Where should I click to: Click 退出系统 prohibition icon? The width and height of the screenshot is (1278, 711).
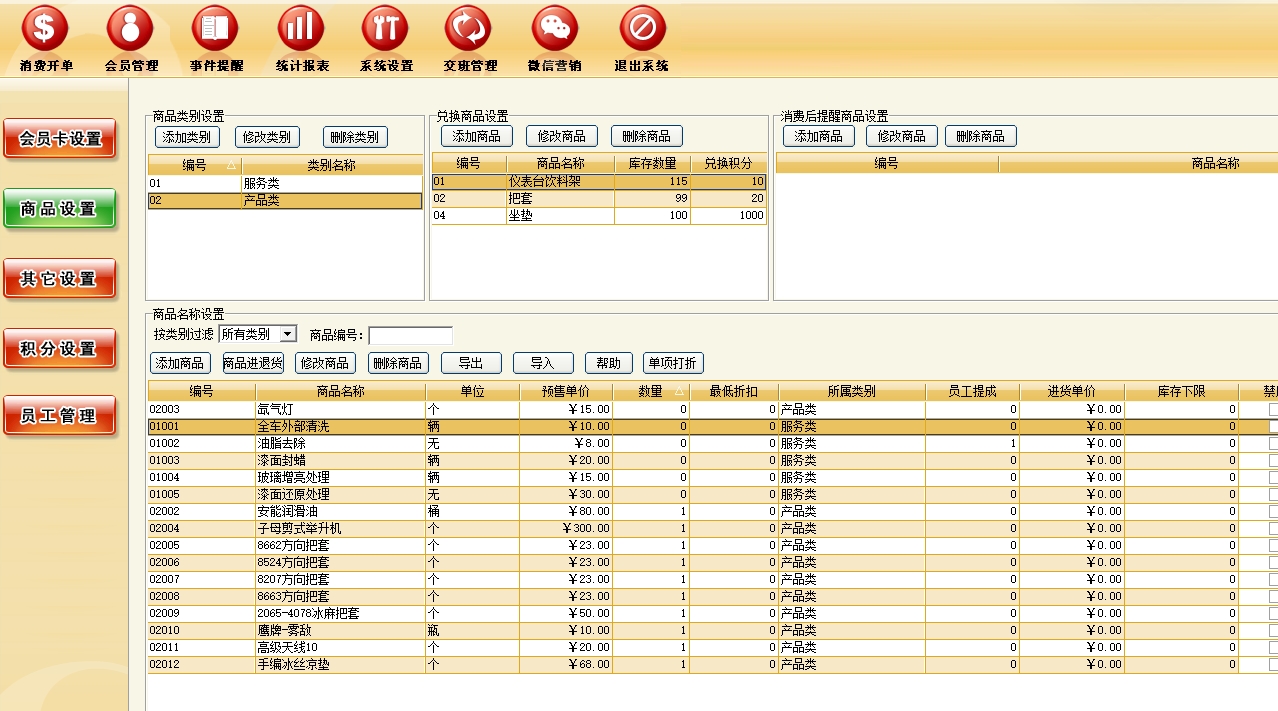coord(642,29)
